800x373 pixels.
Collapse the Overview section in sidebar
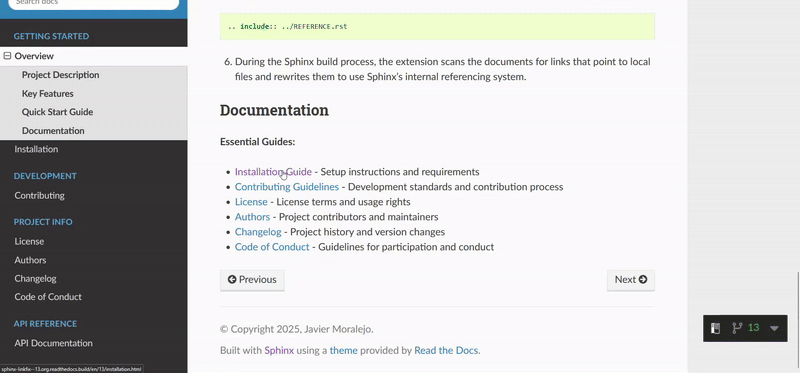click(x=7, y=56)
